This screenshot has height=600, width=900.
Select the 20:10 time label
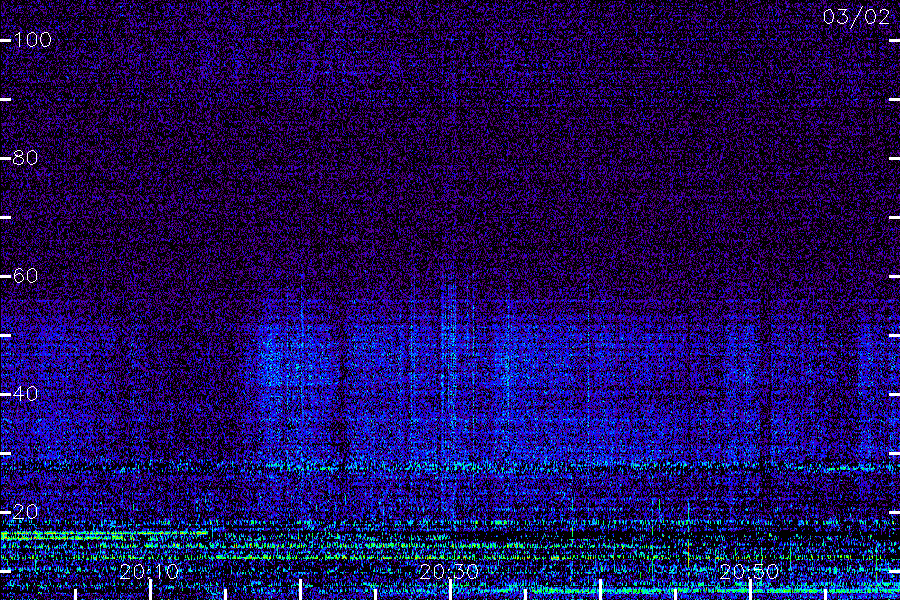pyautogui.click(x=149, y=571)
